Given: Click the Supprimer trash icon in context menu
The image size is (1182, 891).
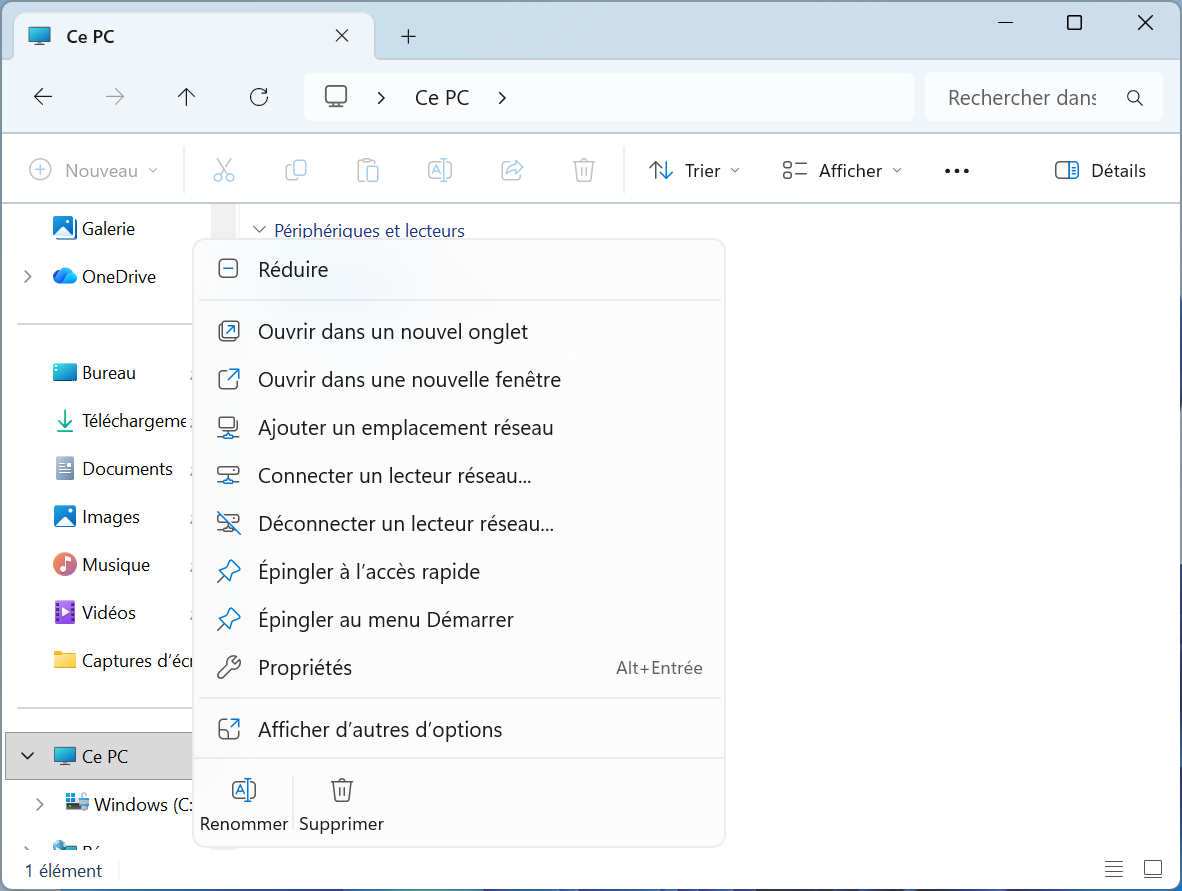Looking at the screenshot, I should [341, 791].
